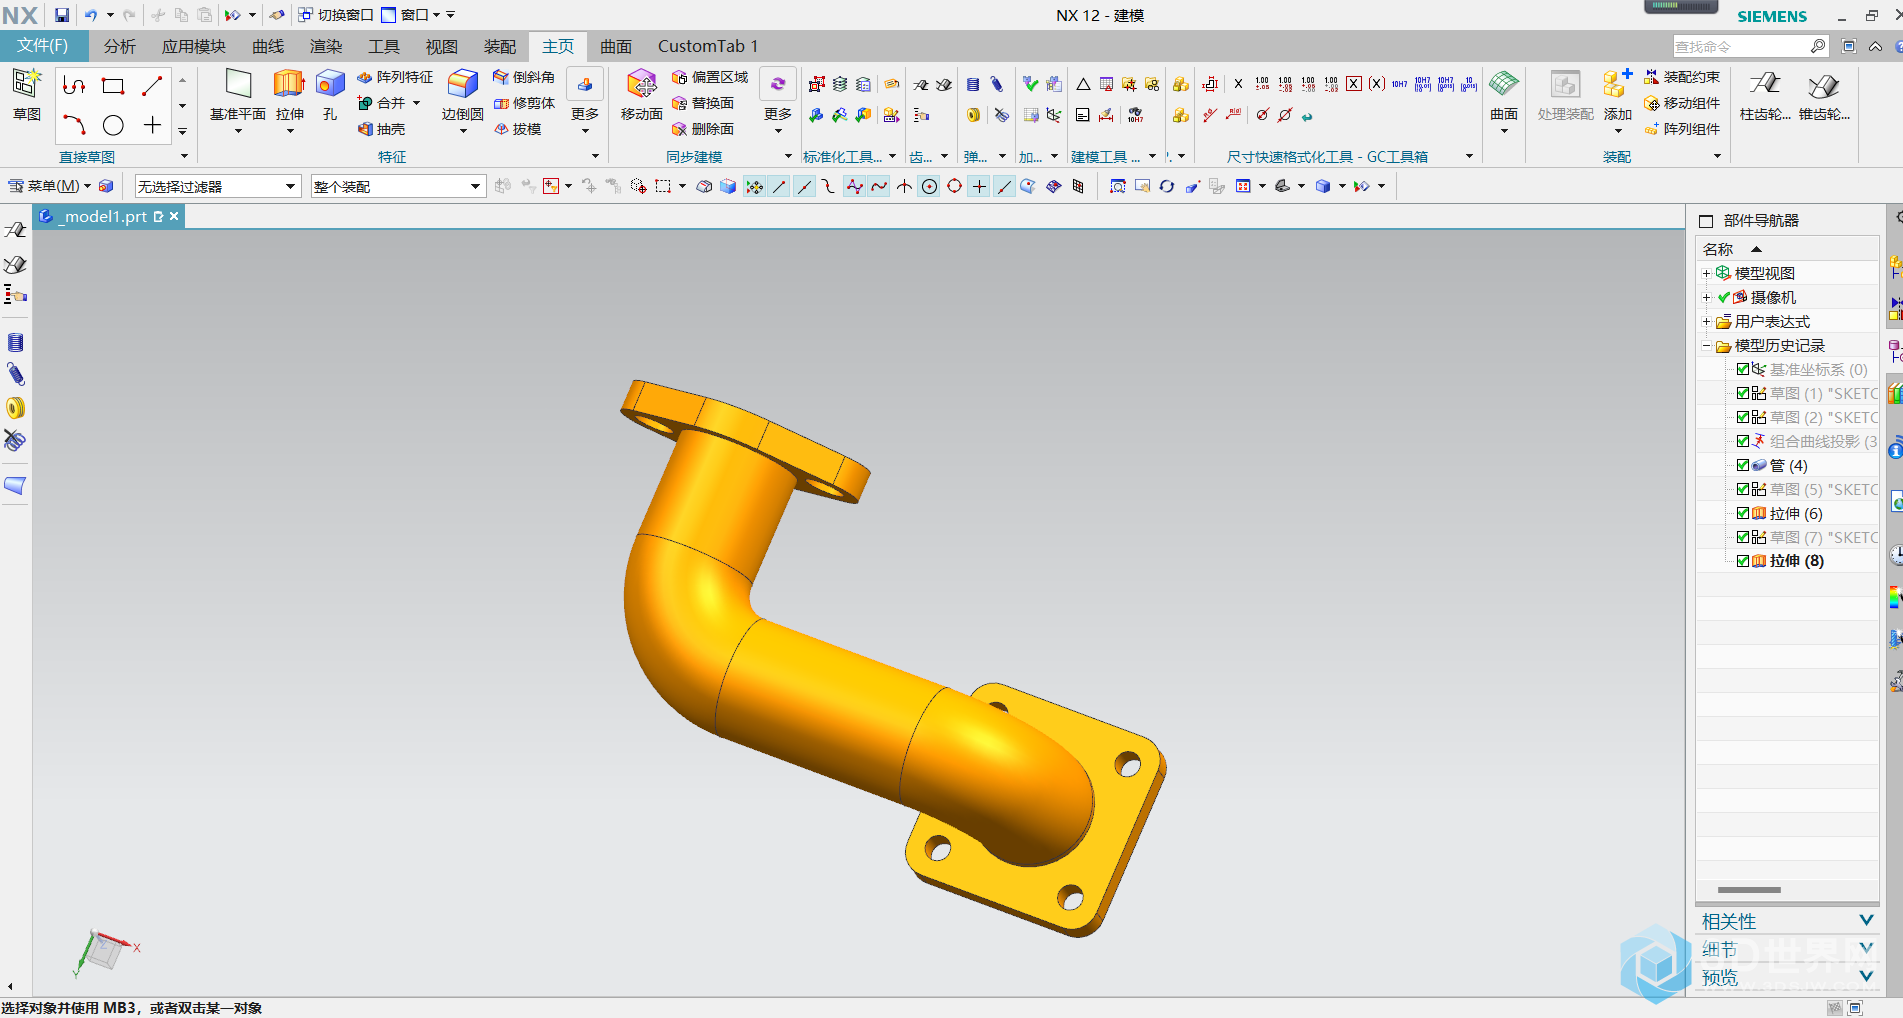Click Assembly Constraints (装配约束)

pyautogui.click(x=1682, y=77)
